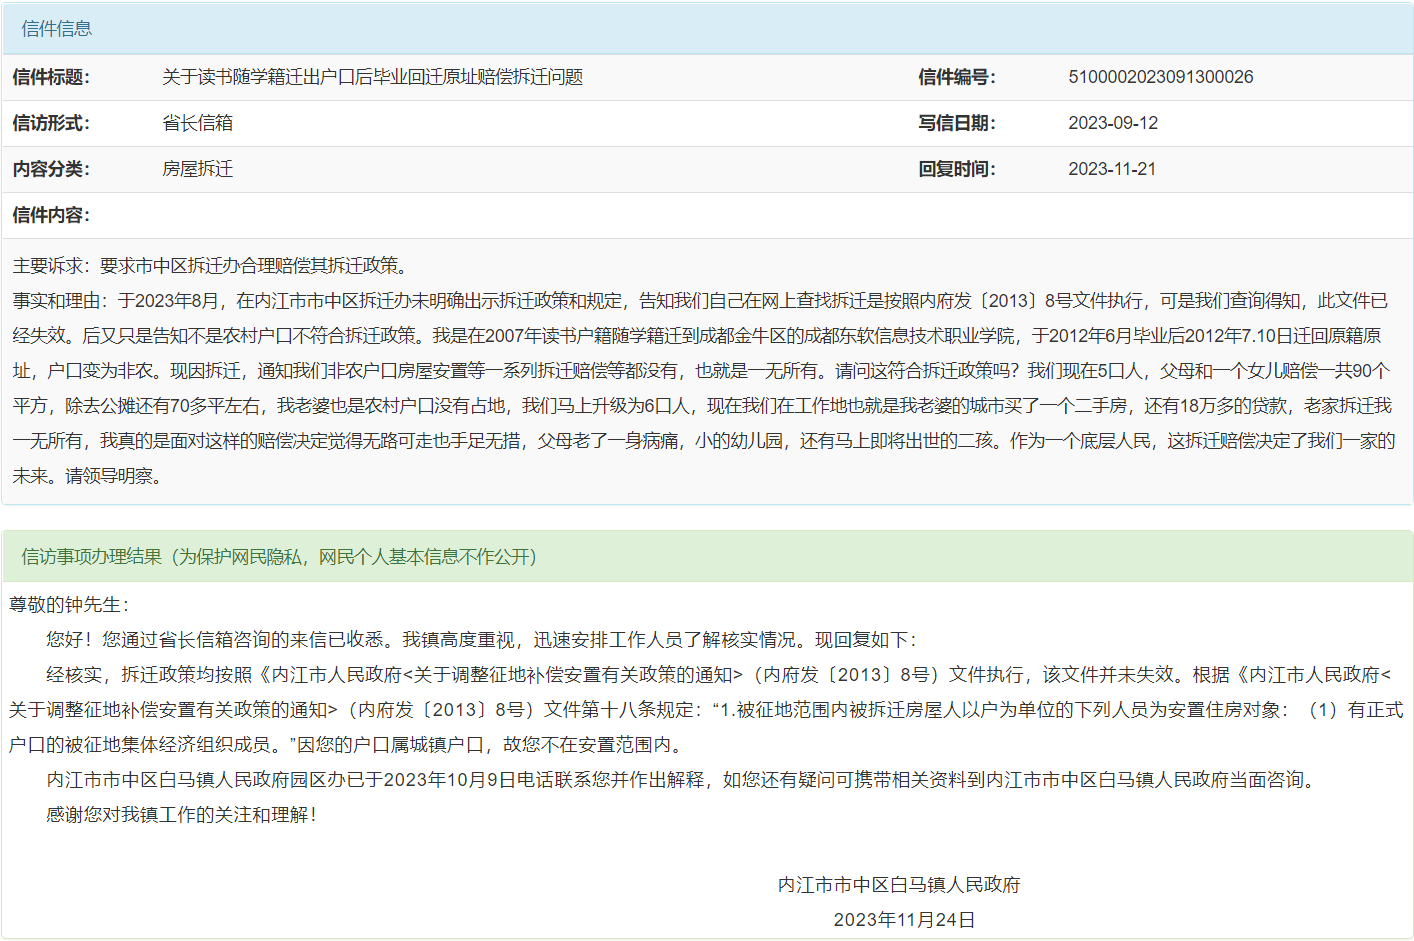The image size is (1414, 941).
Task: Click the greeting 尊敬的钟先生
Action: pos(69,605)
